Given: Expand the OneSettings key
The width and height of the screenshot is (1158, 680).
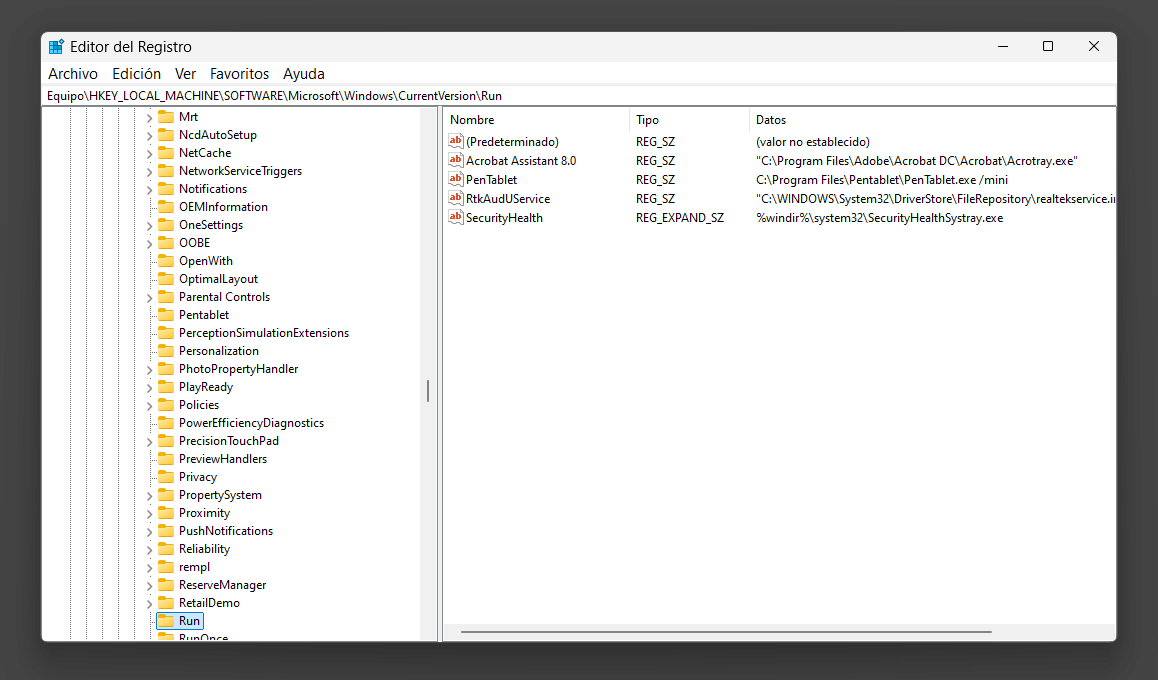Looking at the screenshot, I should click(149, 225).
